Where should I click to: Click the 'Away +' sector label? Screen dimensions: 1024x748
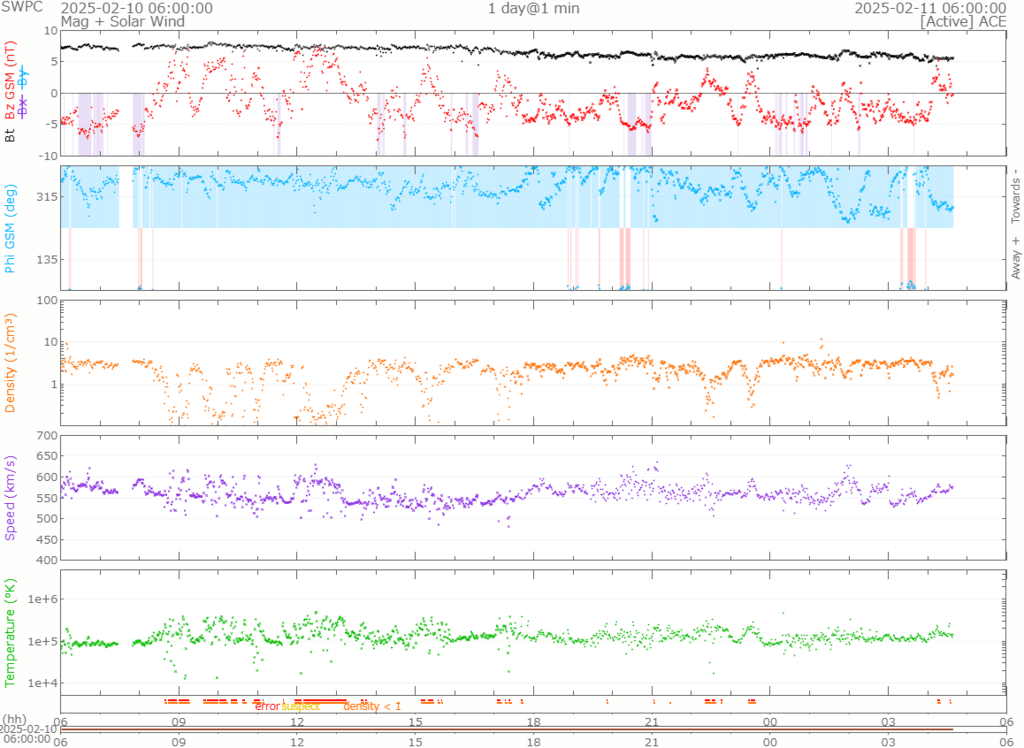click(1016, 262)
